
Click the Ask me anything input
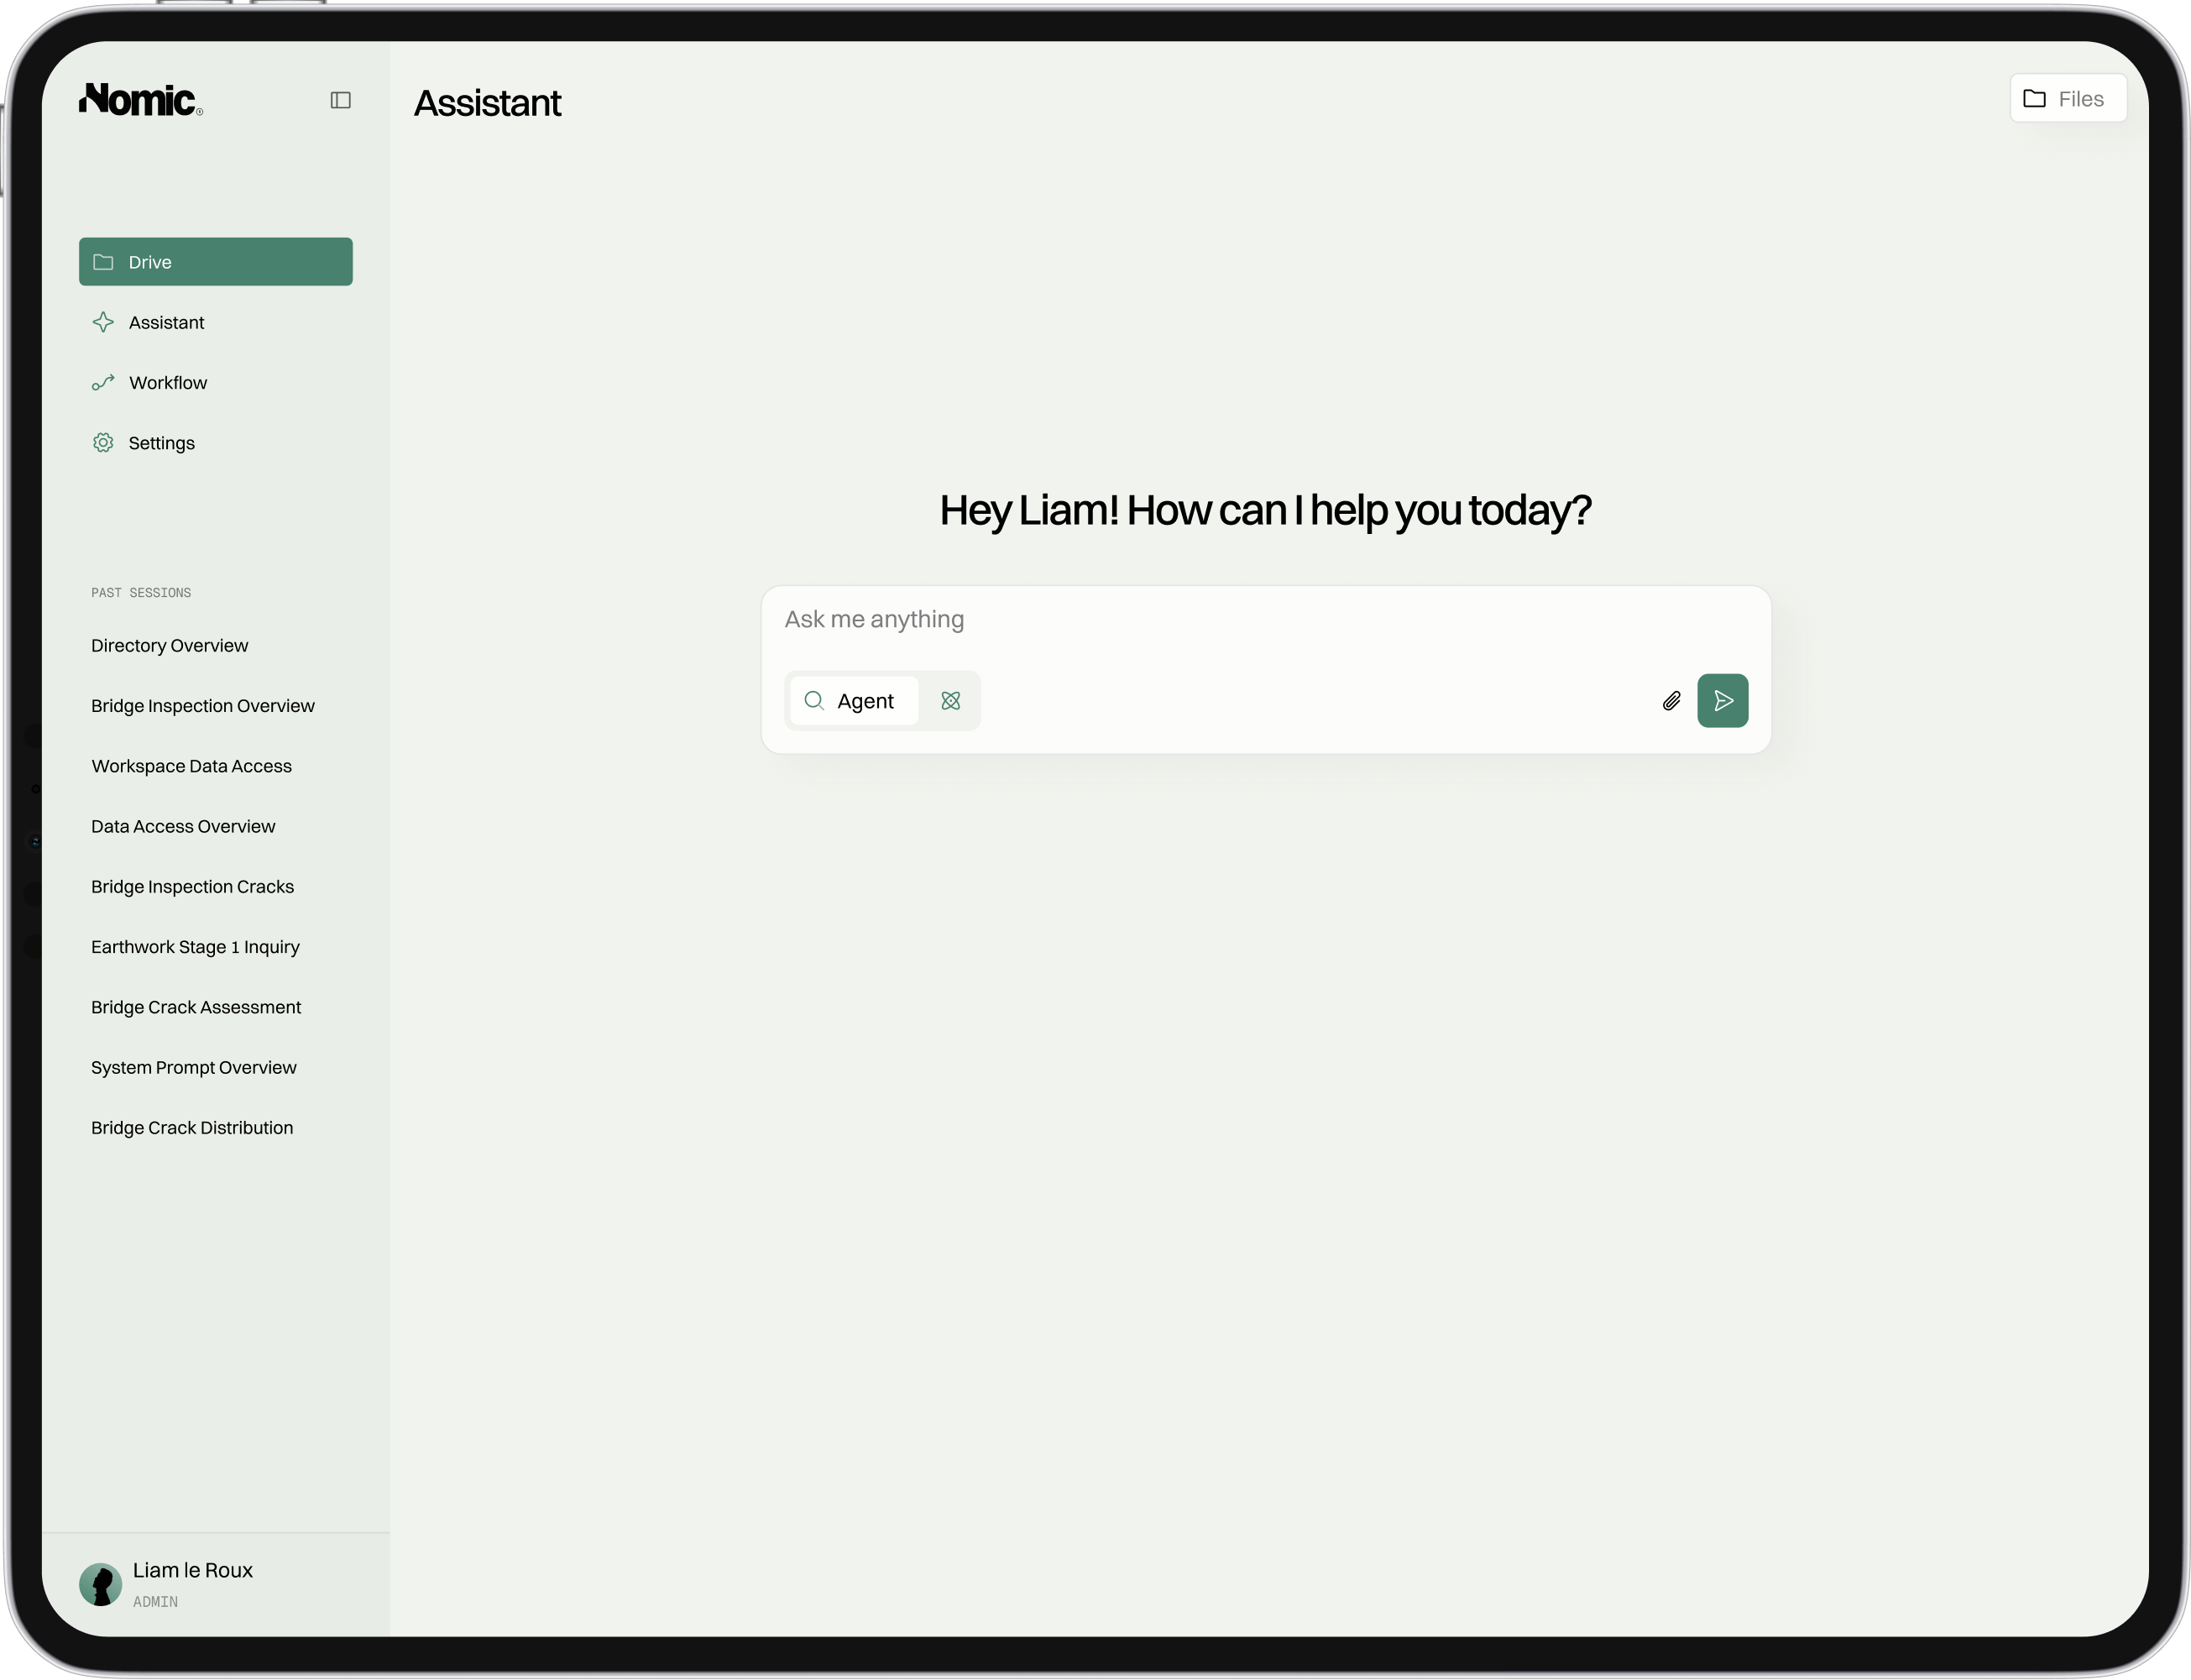click(x=1264, y=620)
